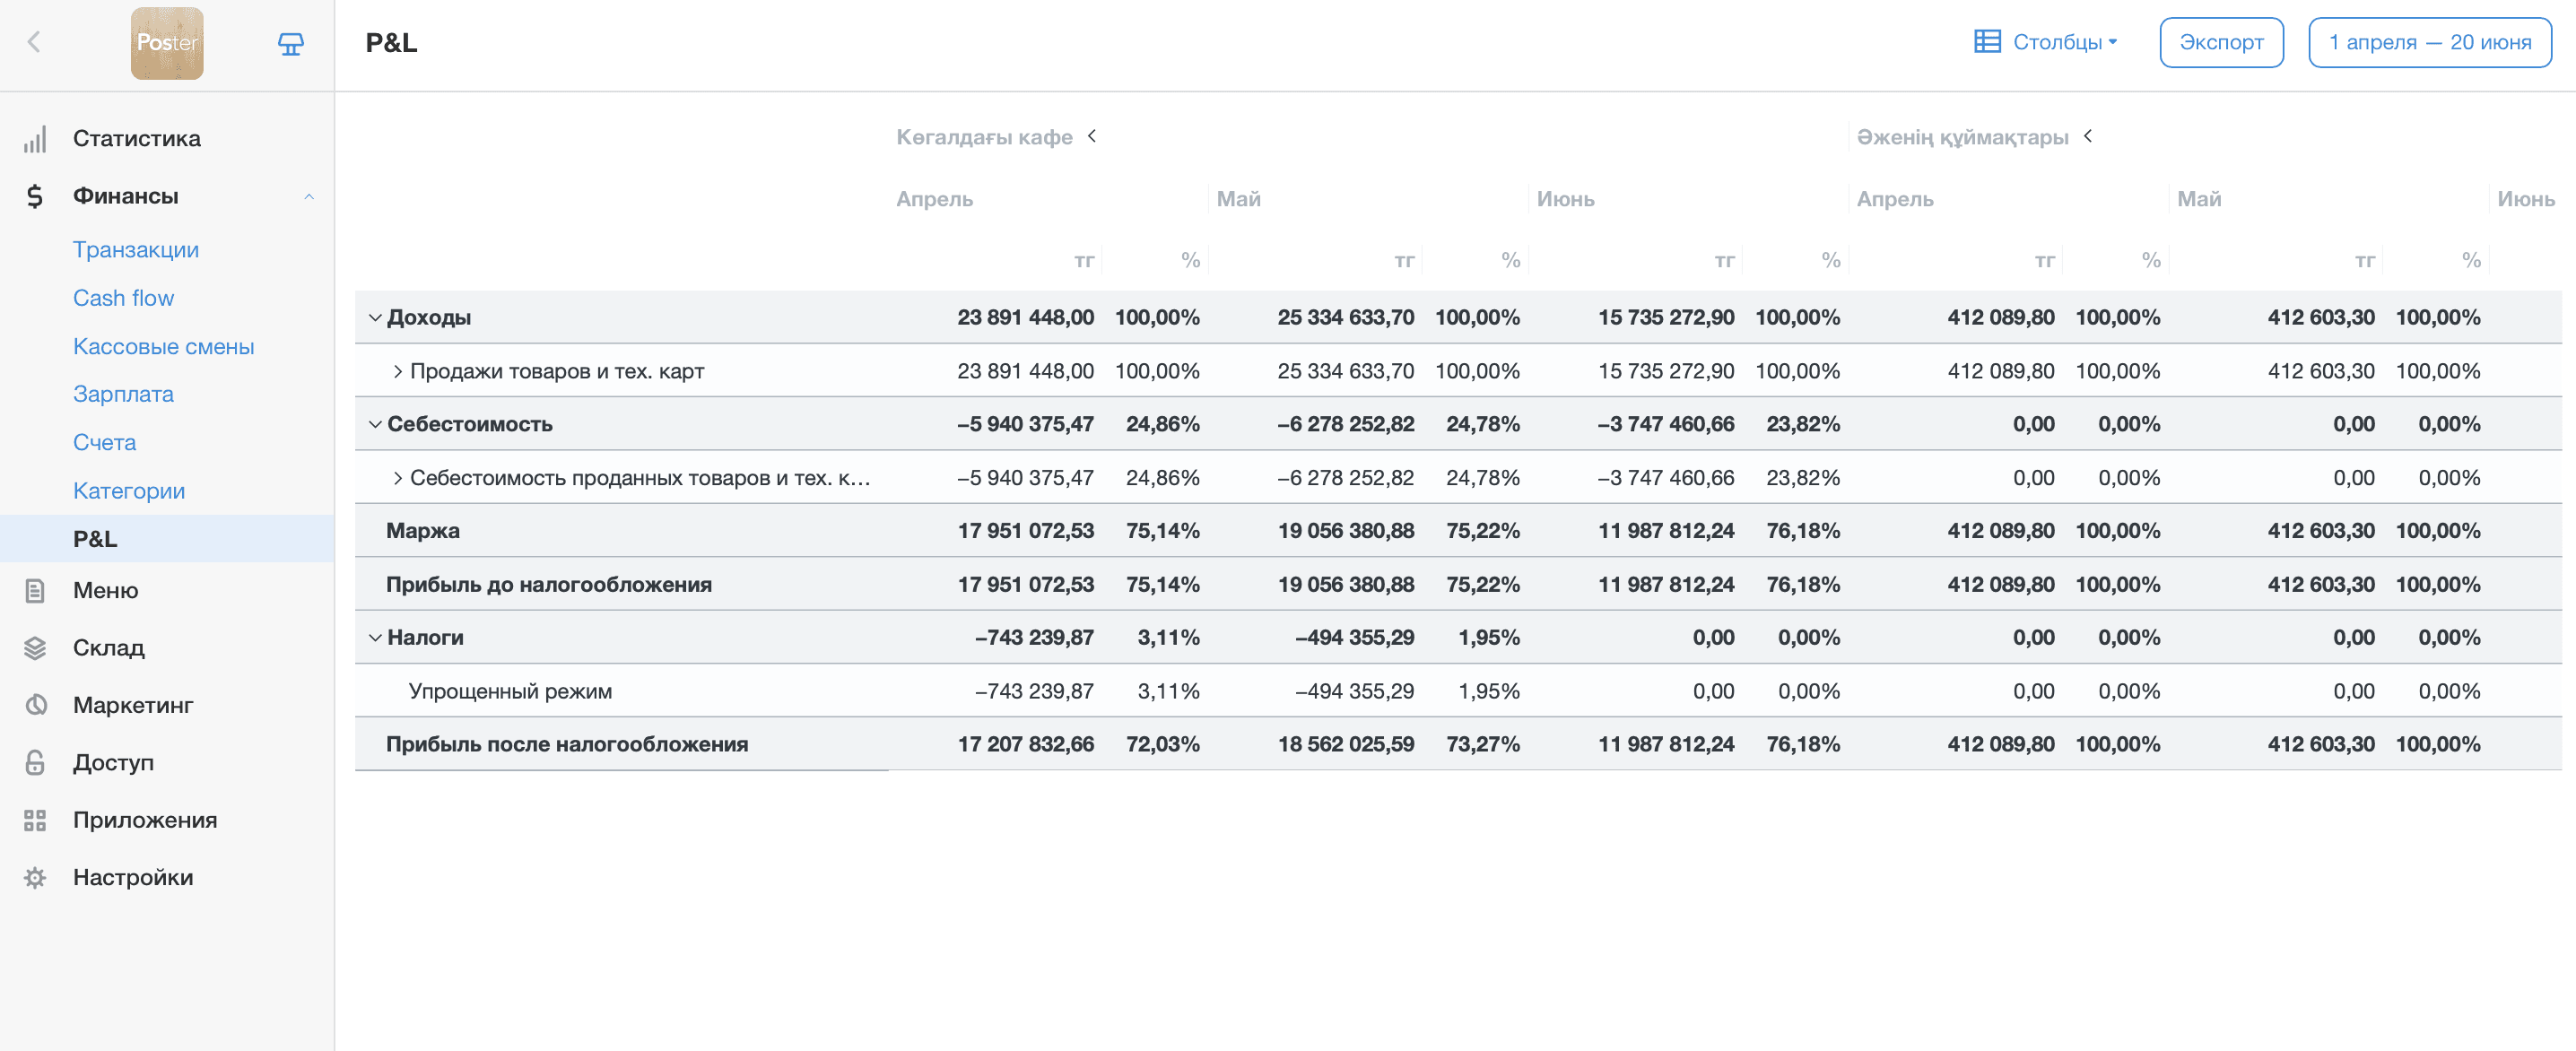The height and width of the screenshot is (1051, 2576).
Task: Click the Меню document icon
Action: 35,590
